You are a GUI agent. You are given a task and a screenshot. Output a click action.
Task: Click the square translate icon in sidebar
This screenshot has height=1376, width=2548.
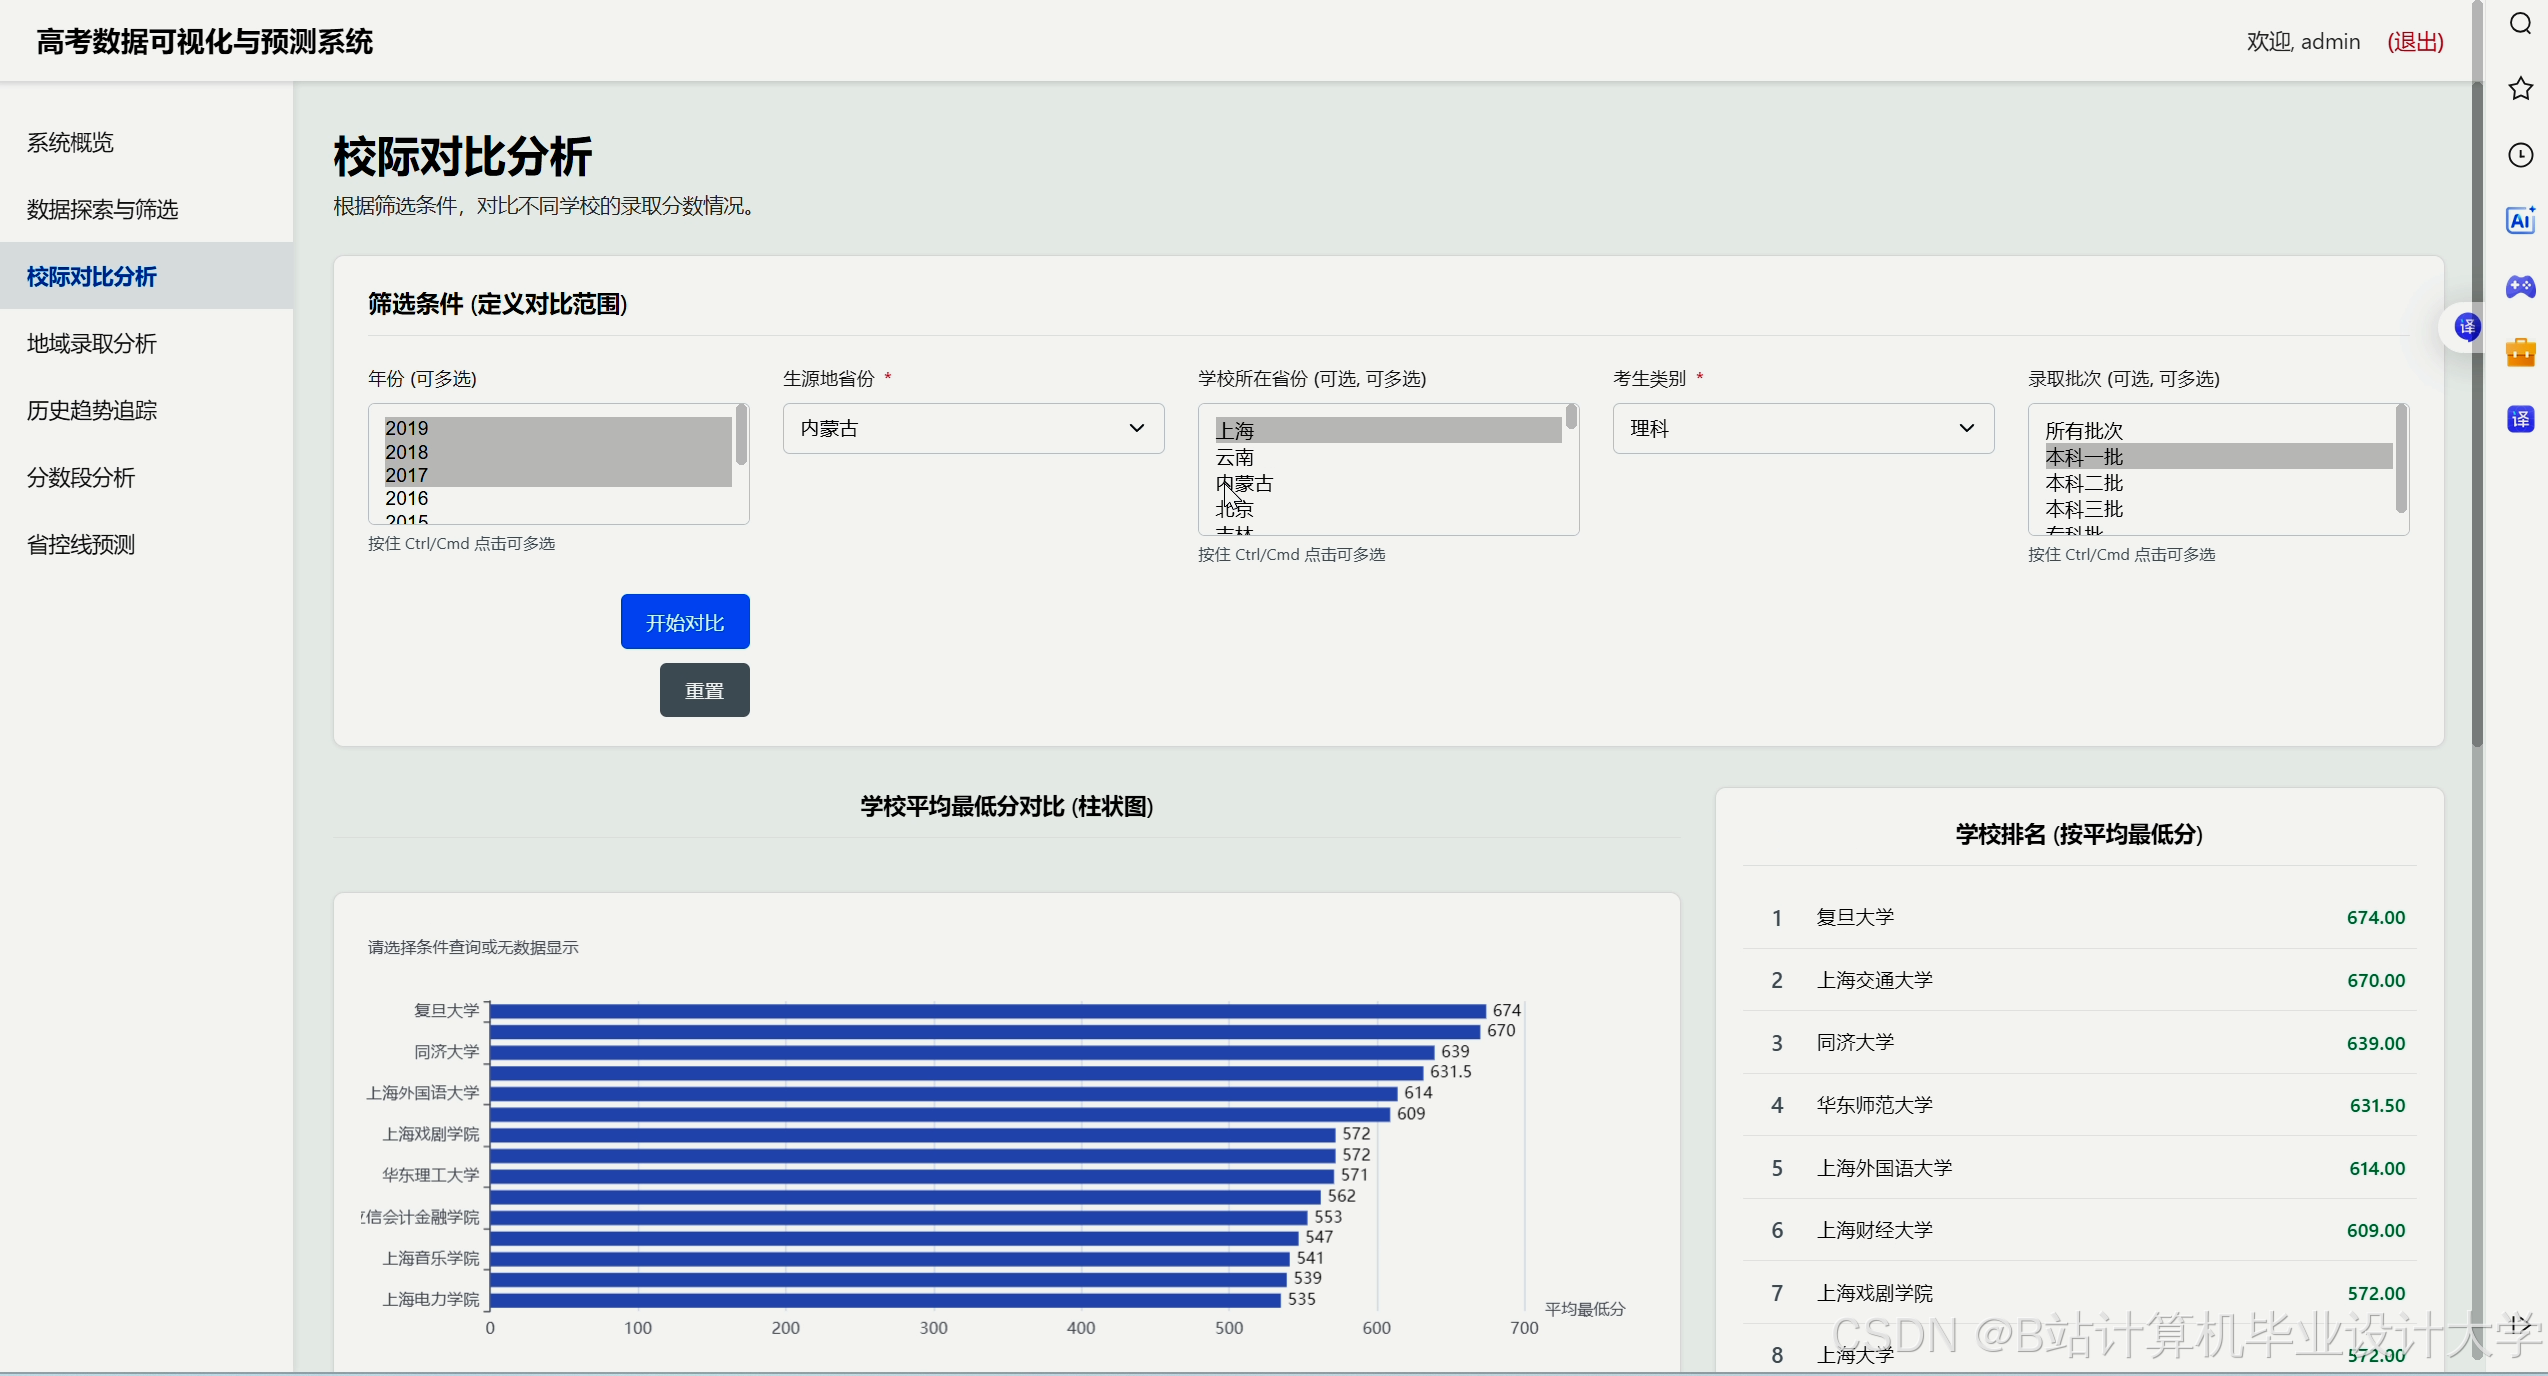point(2520,419)
